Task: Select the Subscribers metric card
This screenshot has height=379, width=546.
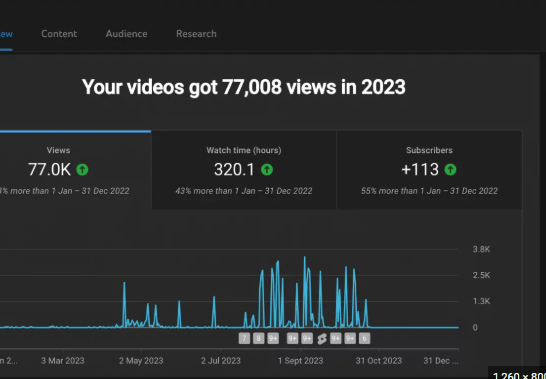Action: [429, 170]
